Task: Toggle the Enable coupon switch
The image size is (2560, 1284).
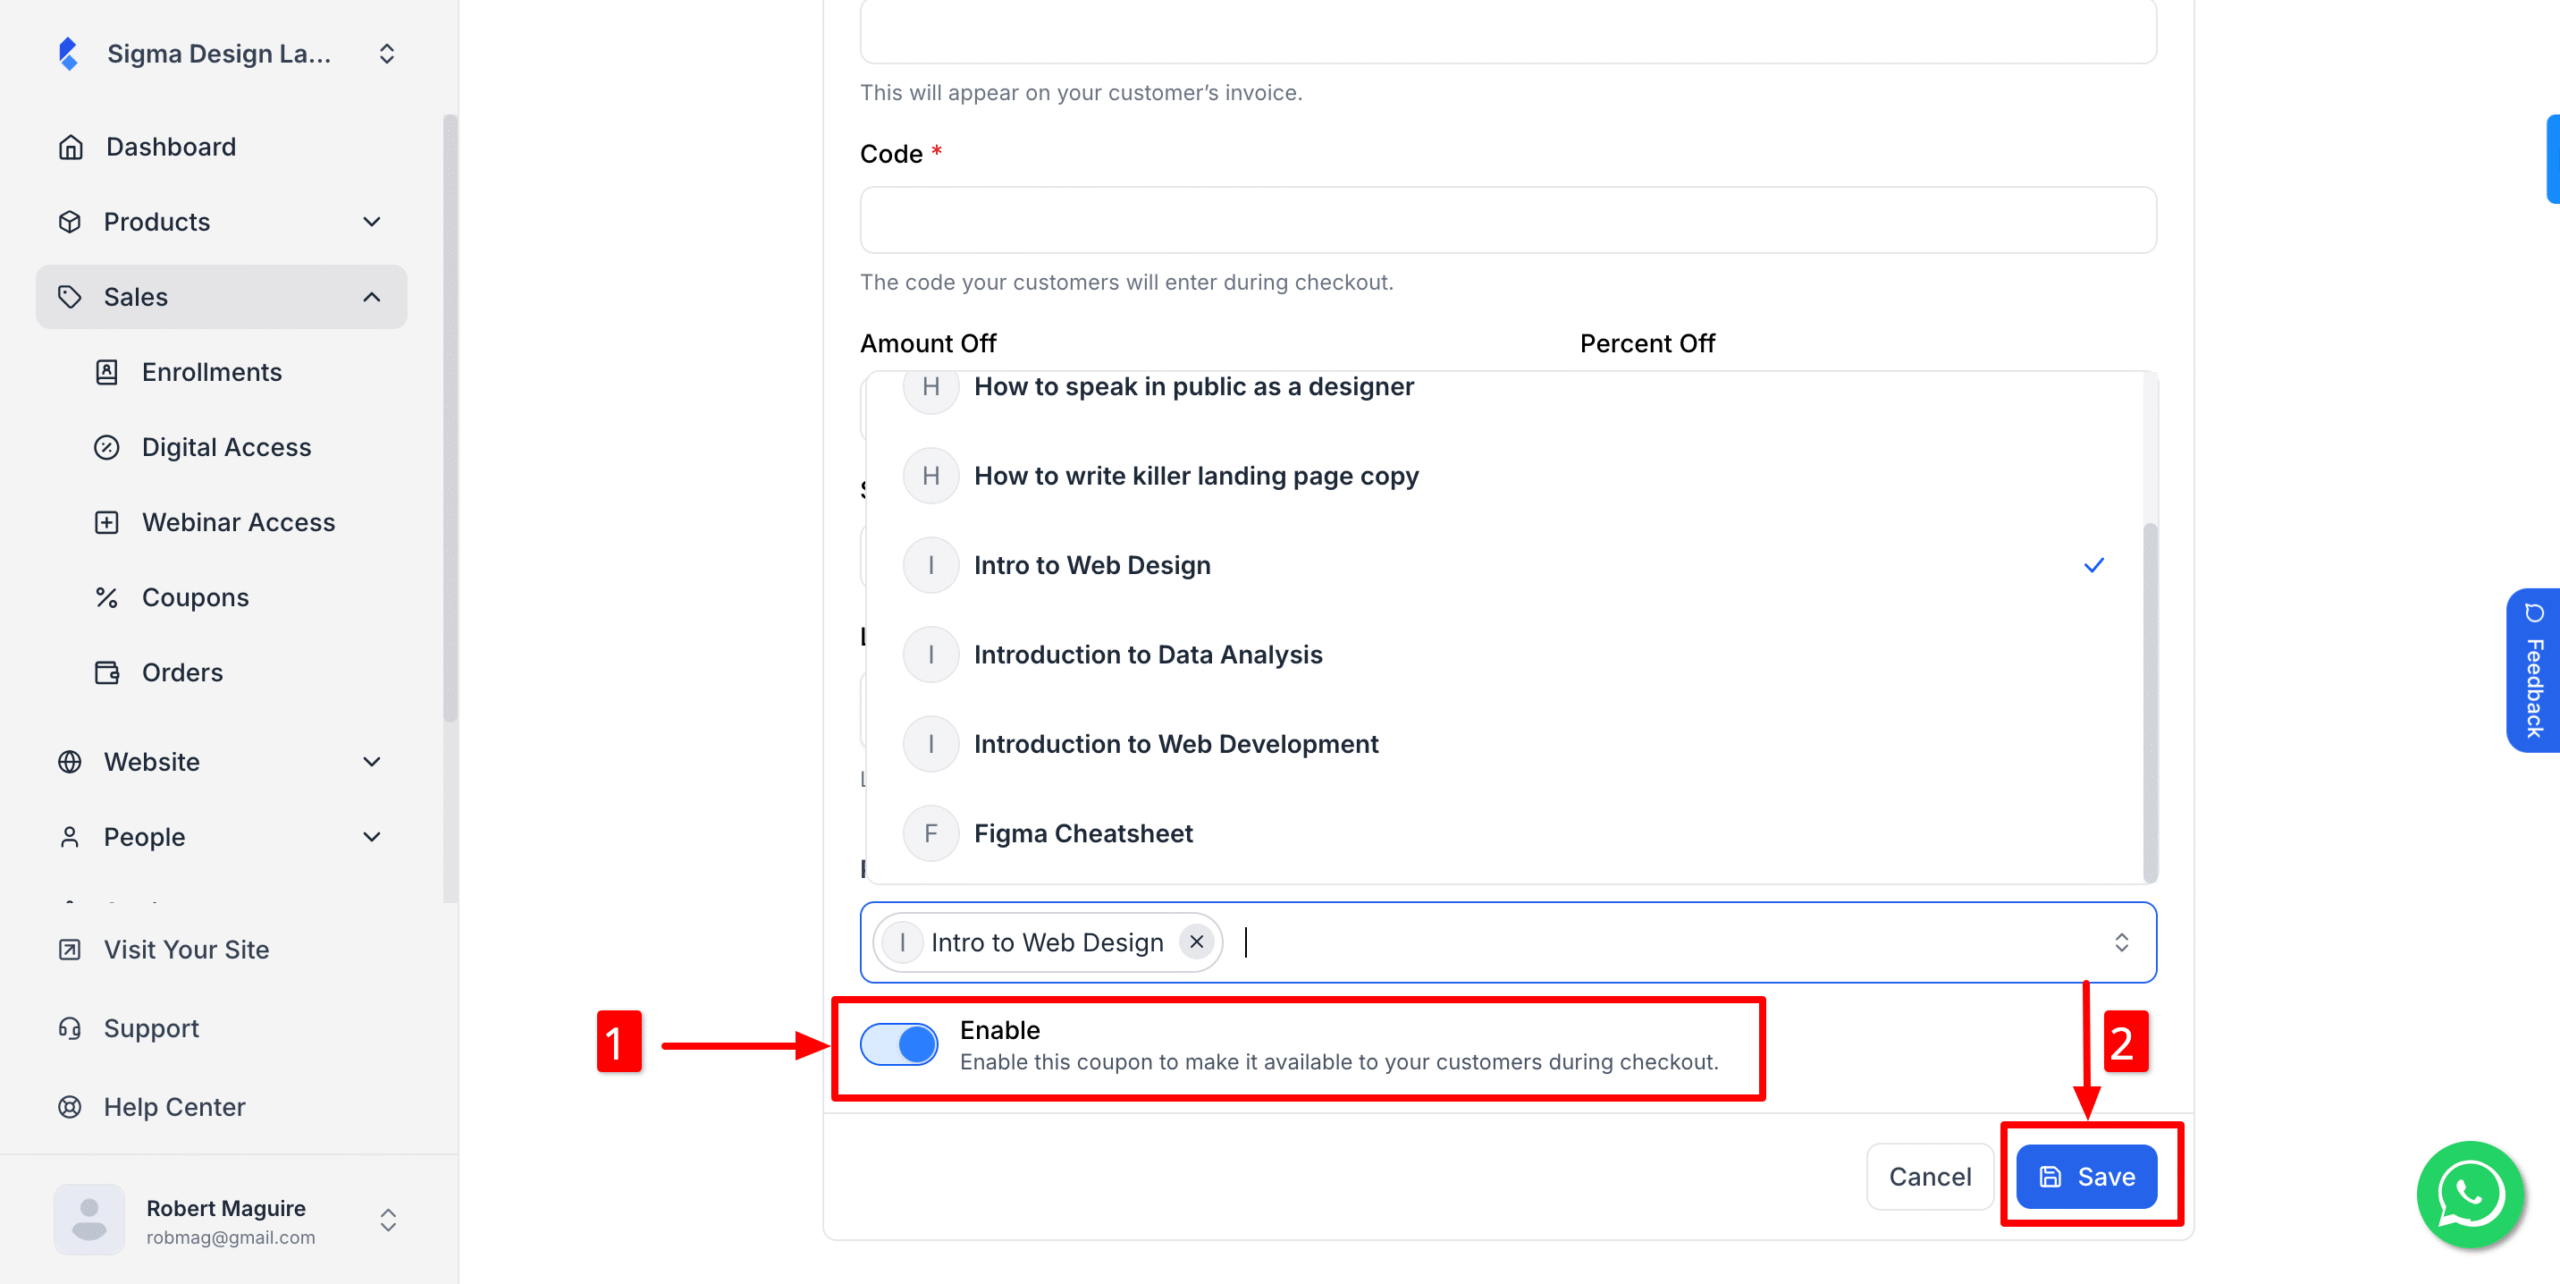Action: pos(899,1044)
